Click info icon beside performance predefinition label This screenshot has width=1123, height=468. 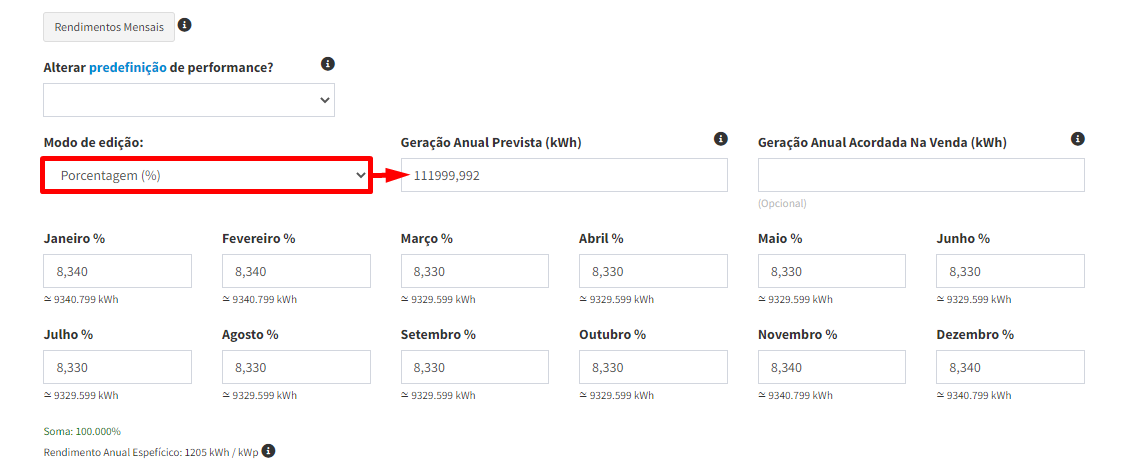click(328, 64)
